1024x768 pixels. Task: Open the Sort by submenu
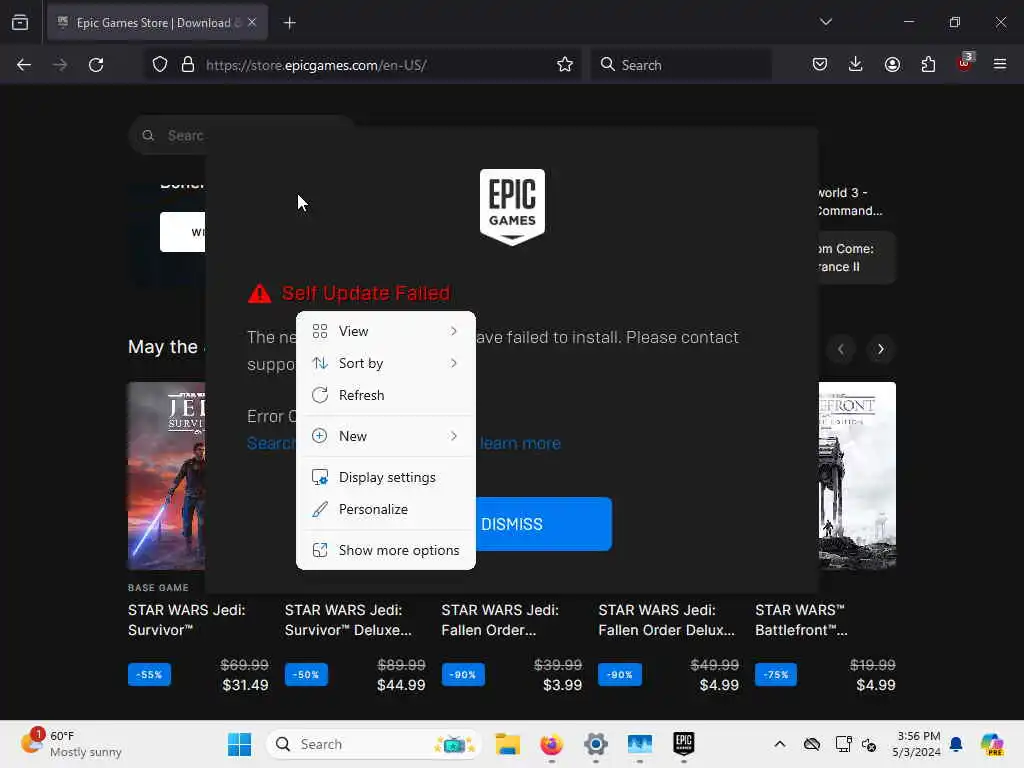pos(386,364)
